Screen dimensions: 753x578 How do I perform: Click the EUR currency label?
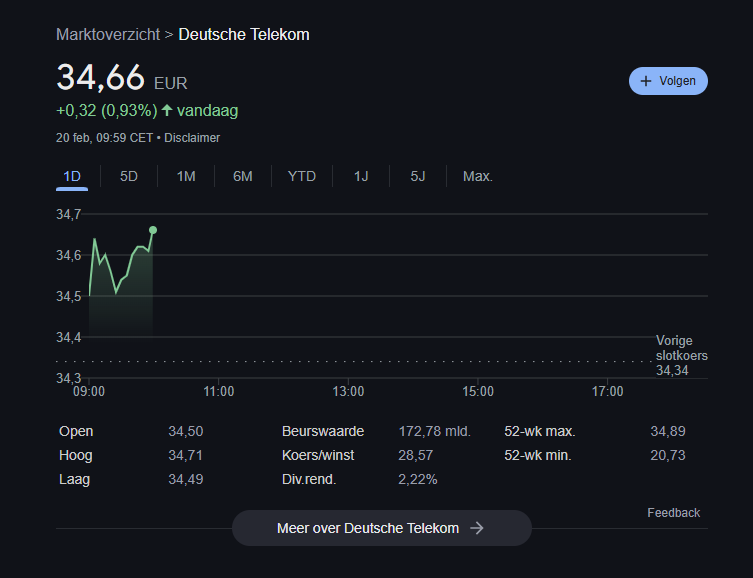[170, 84]
